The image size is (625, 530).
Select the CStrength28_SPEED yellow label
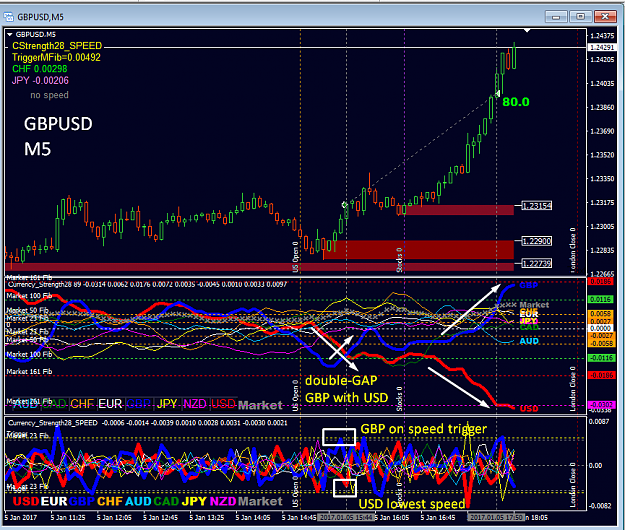point(57,46)
